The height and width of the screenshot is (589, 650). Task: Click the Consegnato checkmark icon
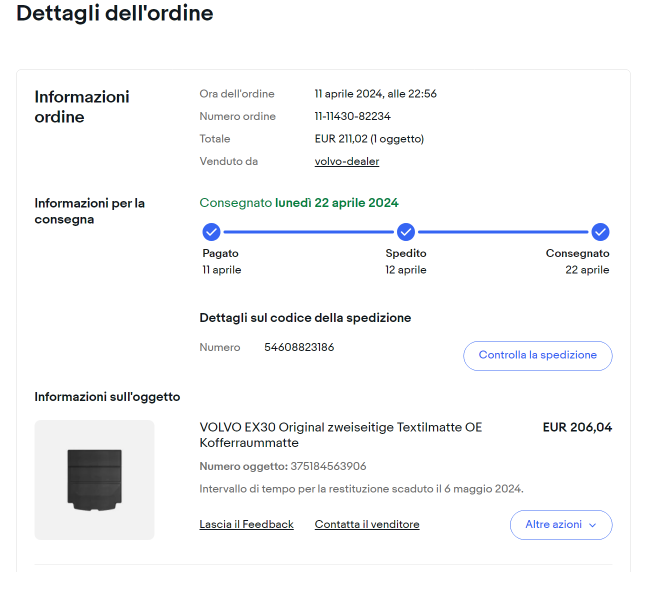pos(600,232)
